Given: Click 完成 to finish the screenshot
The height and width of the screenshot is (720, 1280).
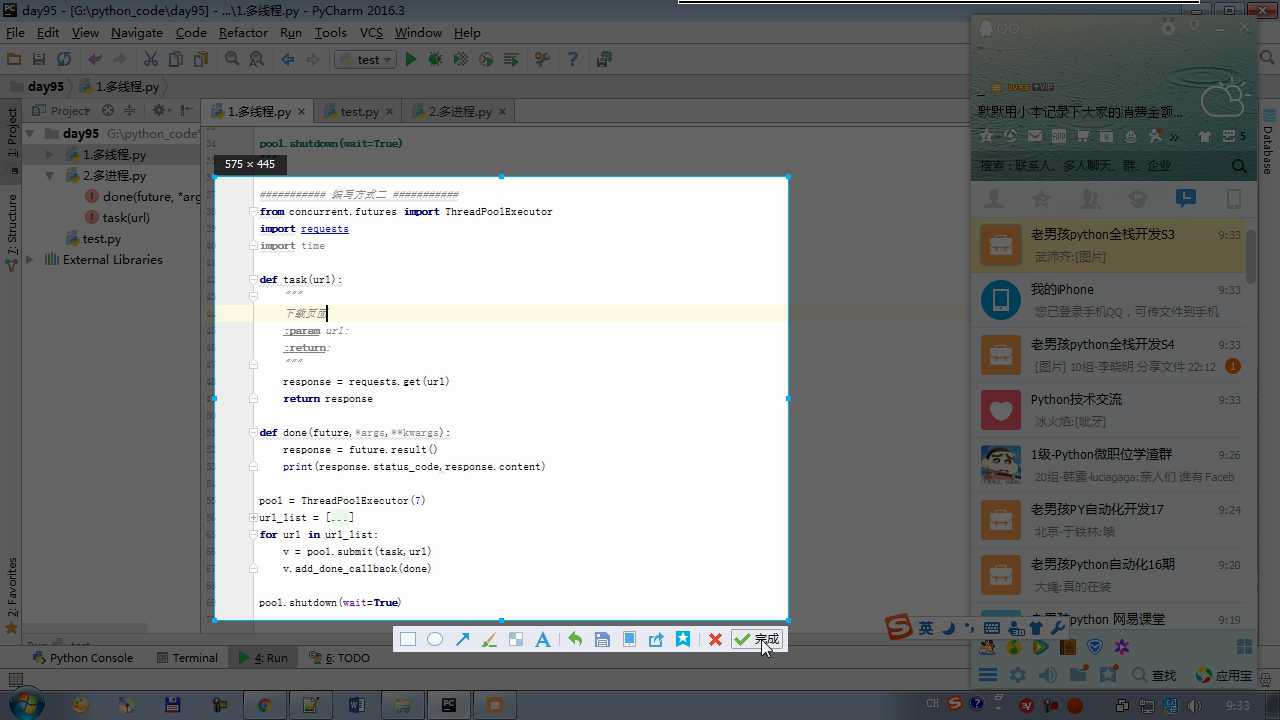Looking at the screenshot, I should (x=756, y=639).
